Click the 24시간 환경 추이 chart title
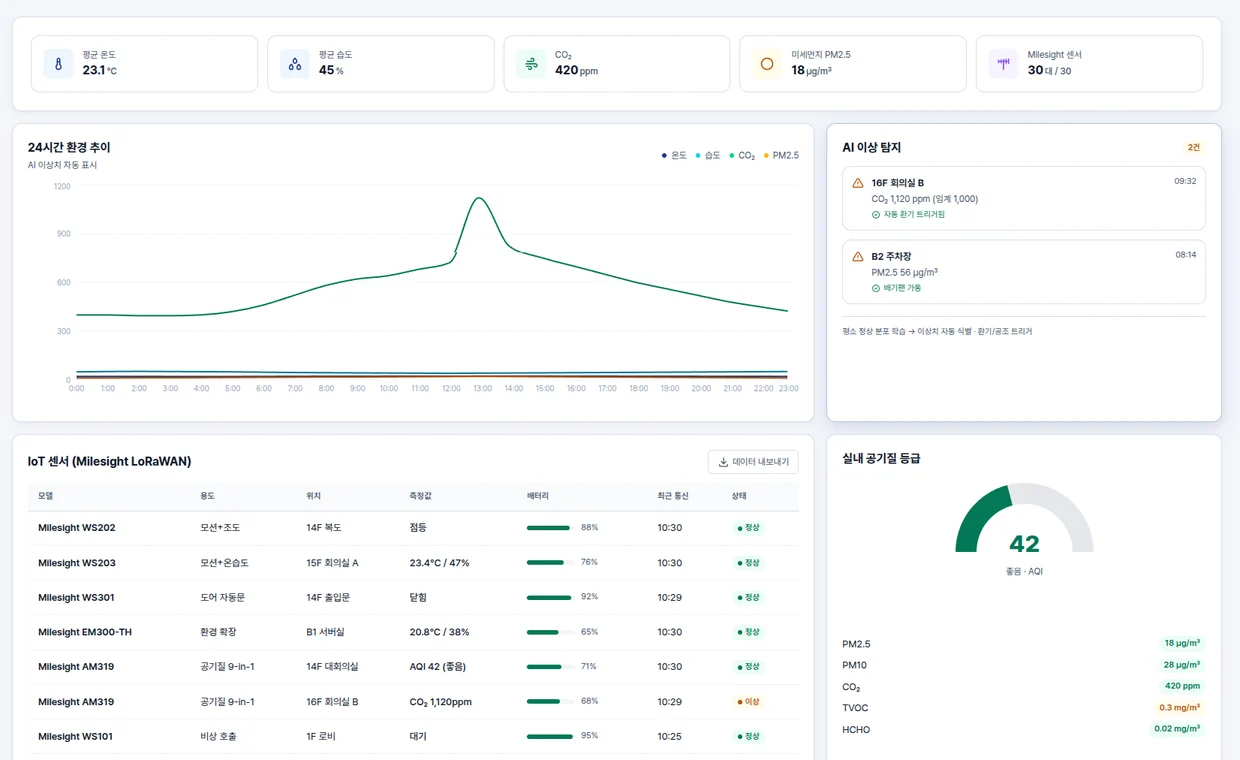The width and height of the screenshot is (1240, 760). pos(69,147)
